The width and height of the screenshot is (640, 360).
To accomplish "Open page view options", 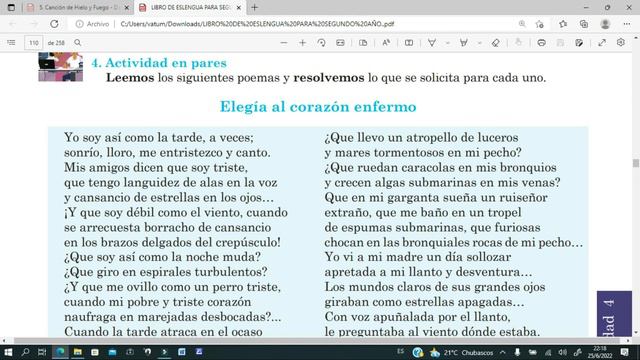I will (363, 43).
